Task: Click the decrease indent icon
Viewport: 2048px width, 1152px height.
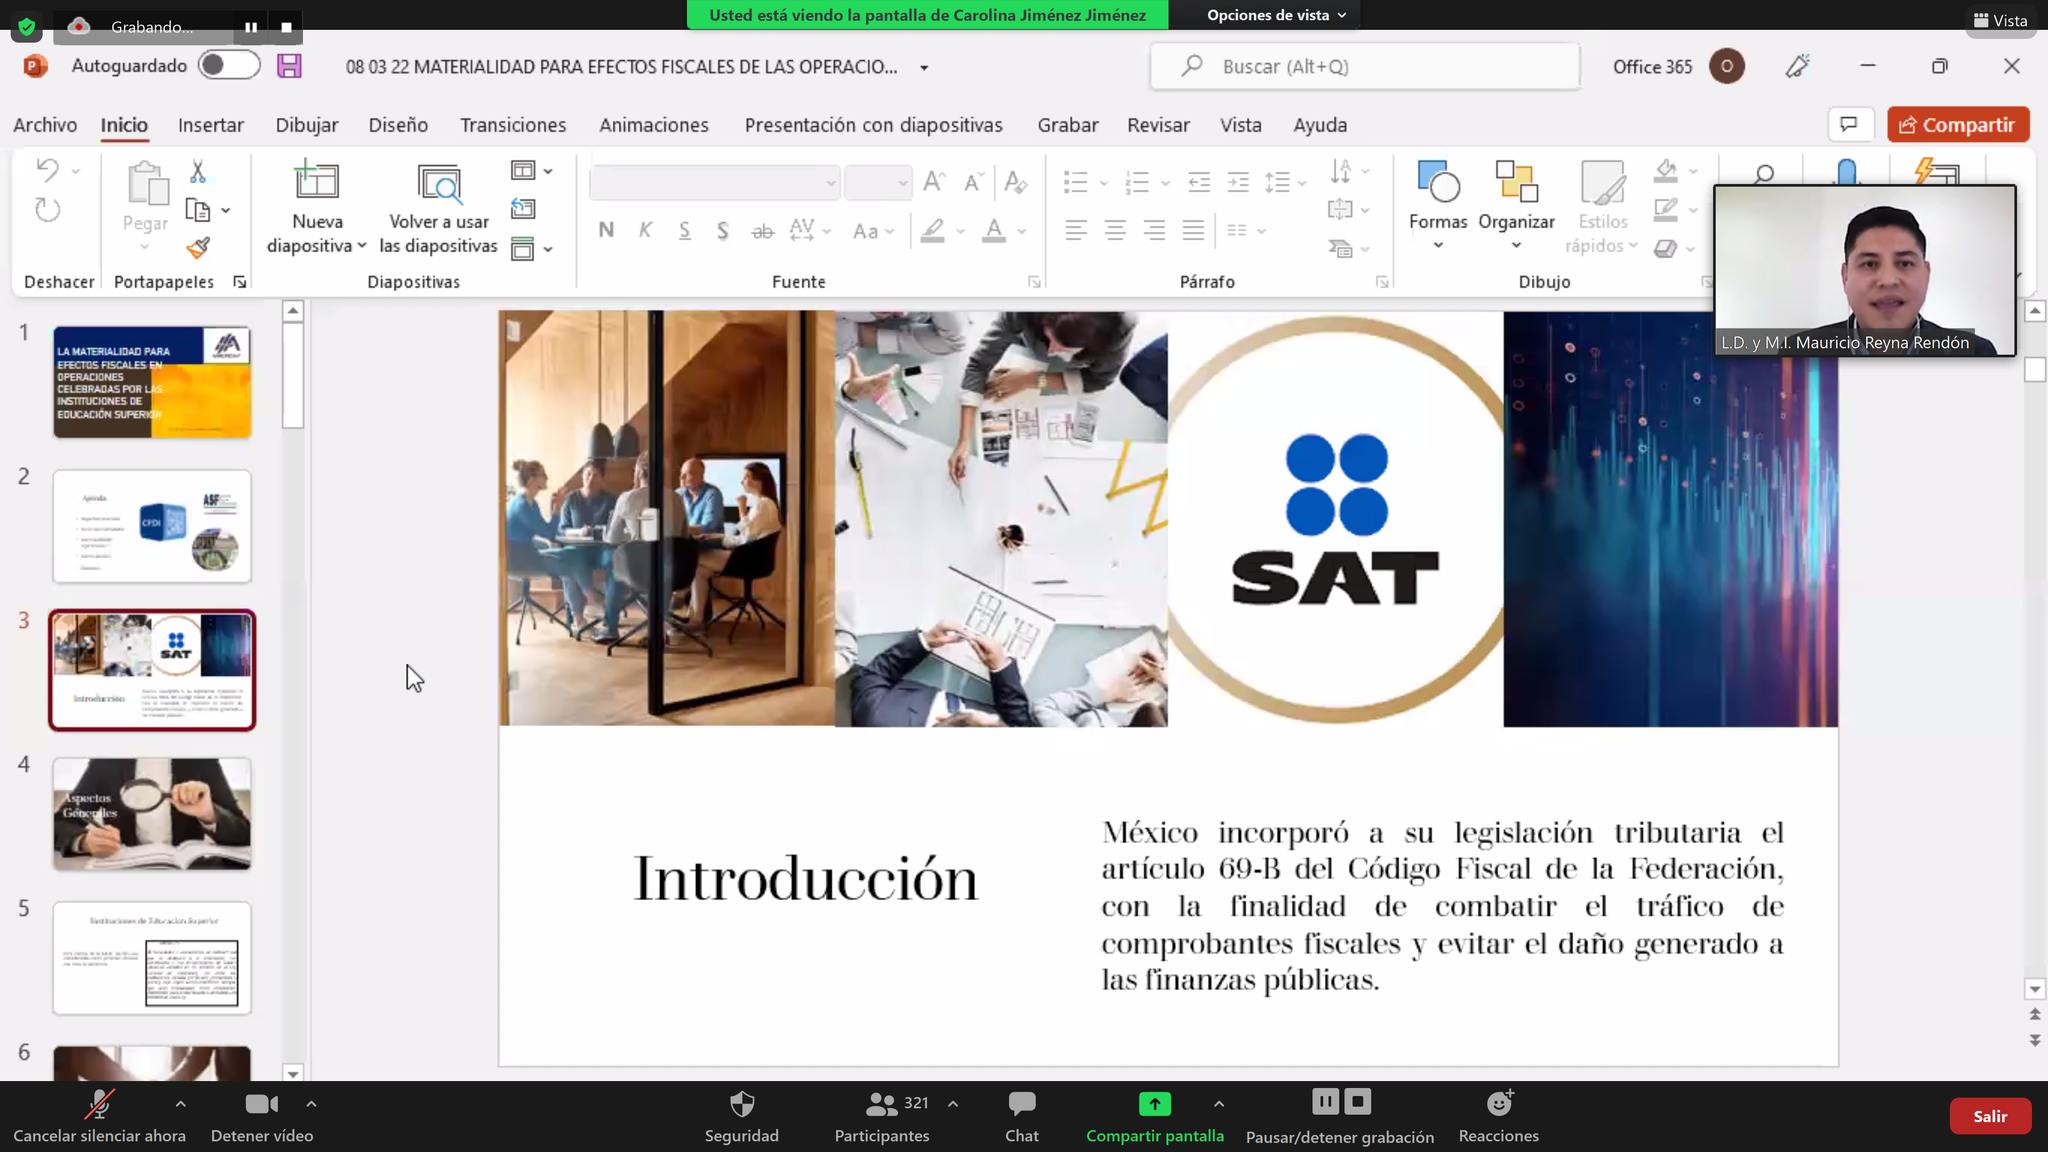Action: [1199, 182]
